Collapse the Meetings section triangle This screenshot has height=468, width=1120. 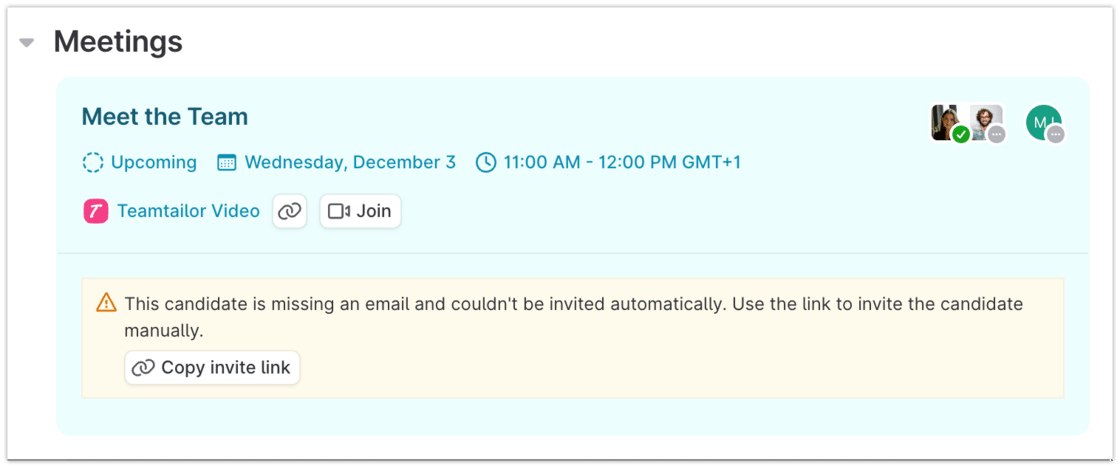pyautogui.click(x=27, y=43)
